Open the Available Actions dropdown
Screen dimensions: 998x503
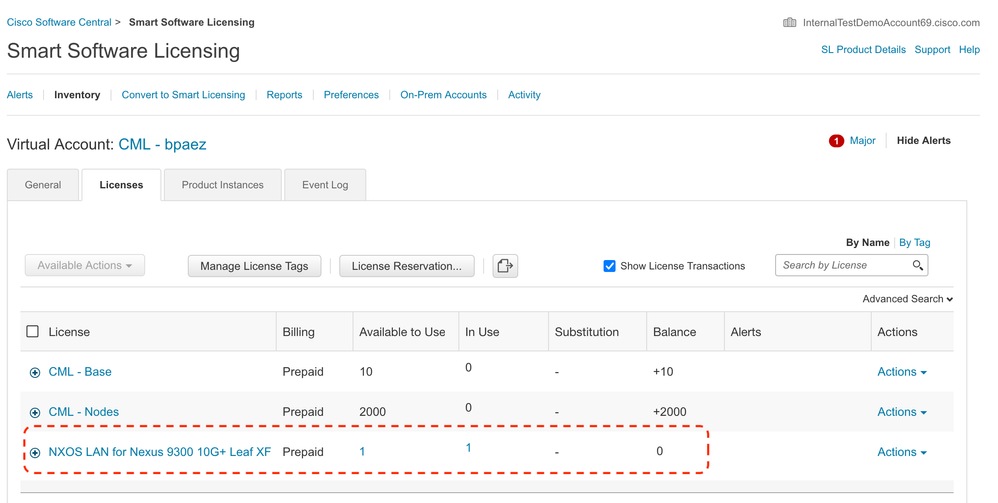pos(85,266)
